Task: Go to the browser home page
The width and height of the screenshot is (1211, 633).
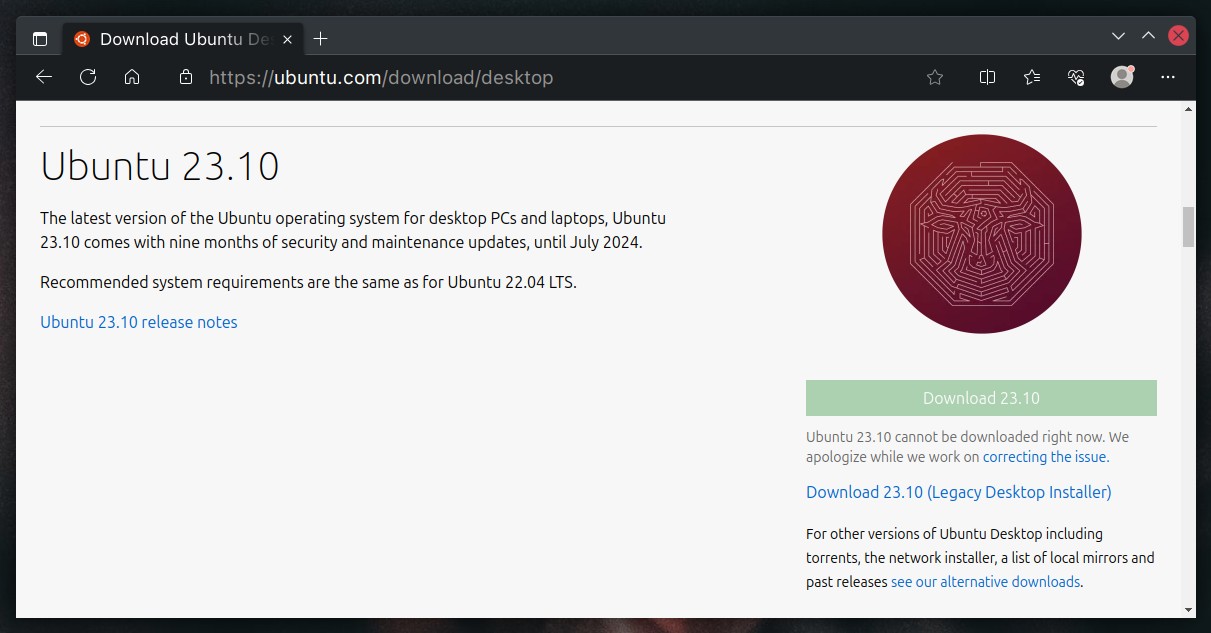Action: click(132, 77)
